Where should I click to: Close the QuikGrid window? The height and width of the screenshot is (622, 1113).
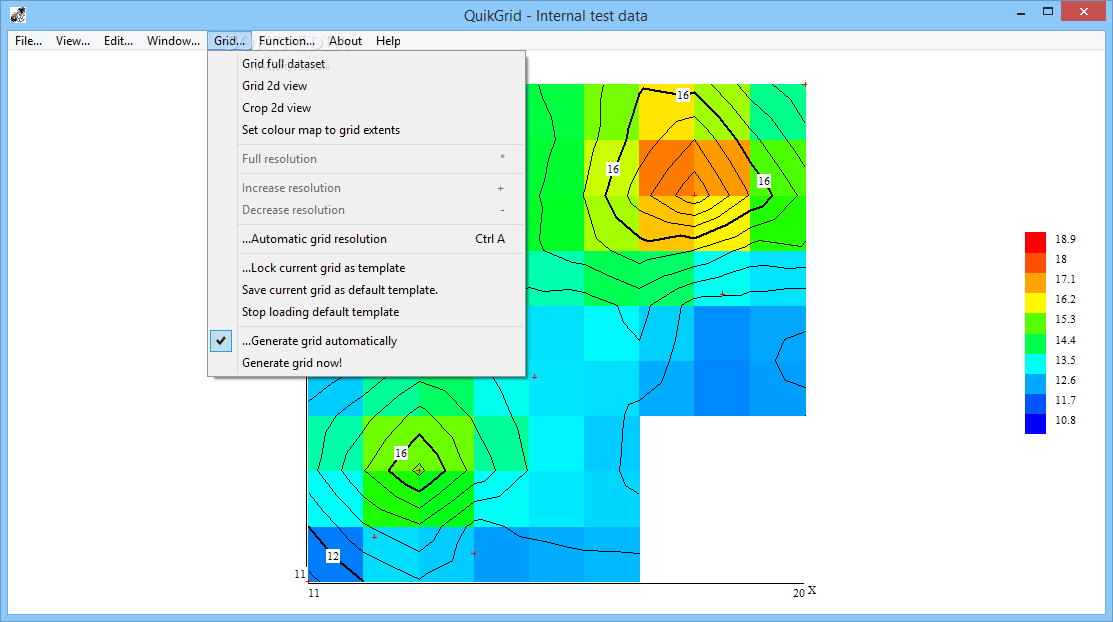click(1083, 11)
